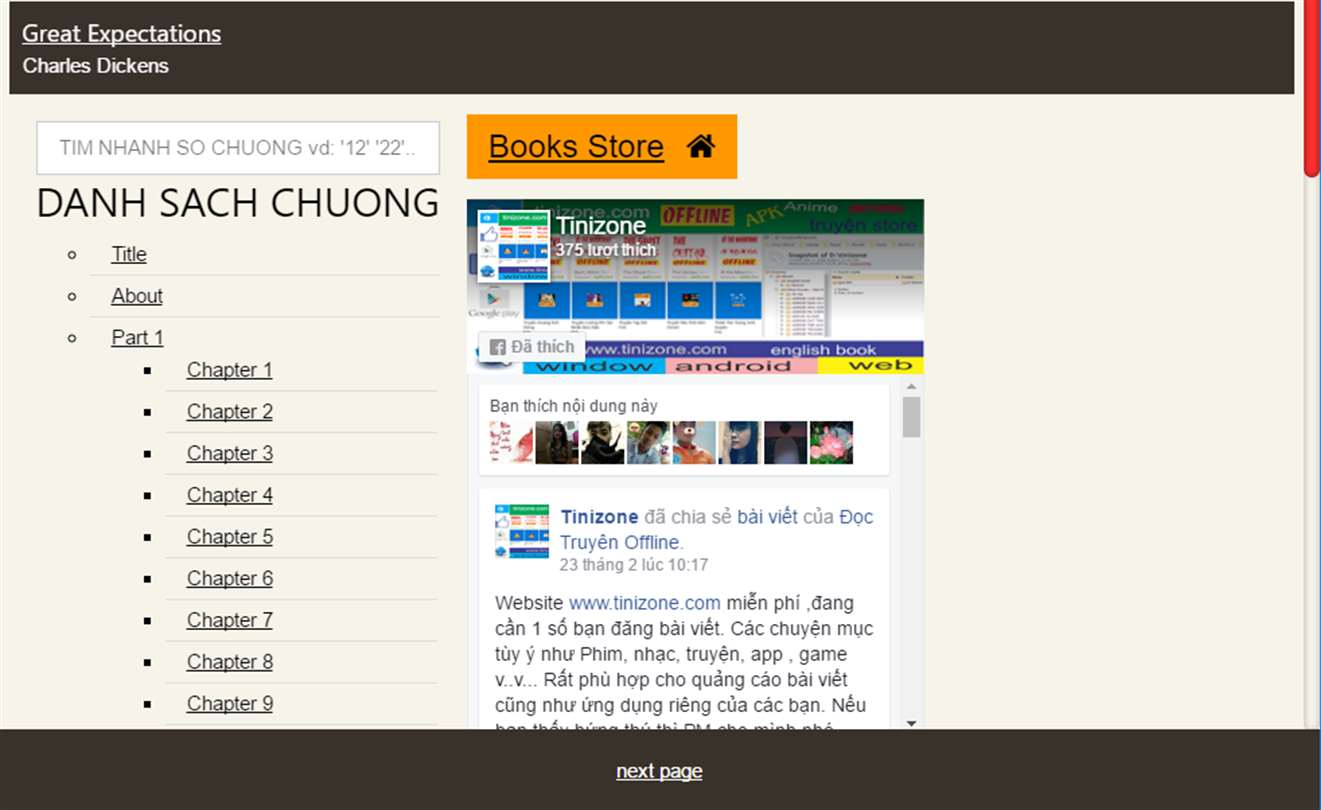
Task: Click the Facebook widget scroll up arrow
Action: coord(911,385)
